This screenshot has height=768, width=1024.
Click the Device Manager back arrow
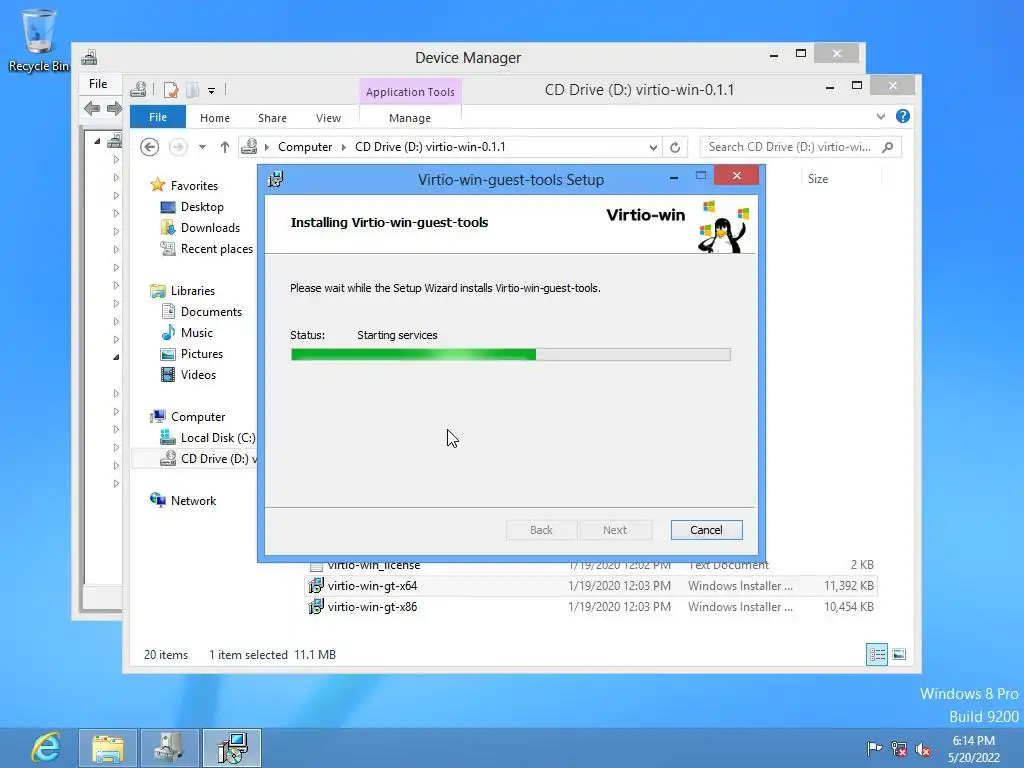click(92, 108)
